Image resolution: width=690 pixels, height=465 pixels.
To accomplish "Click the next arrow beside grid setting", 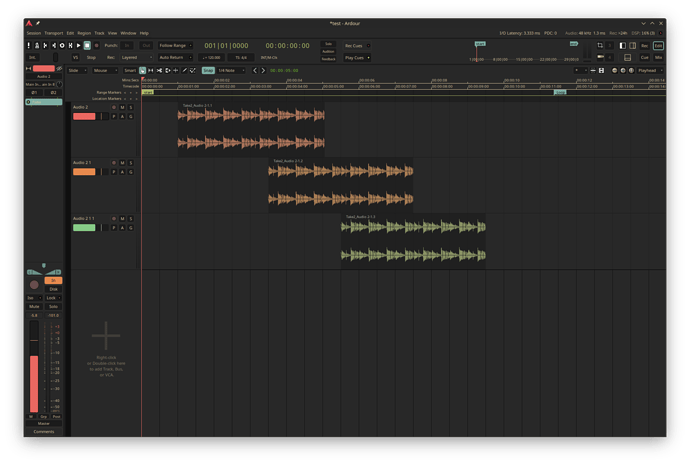I will pos(263,70).
